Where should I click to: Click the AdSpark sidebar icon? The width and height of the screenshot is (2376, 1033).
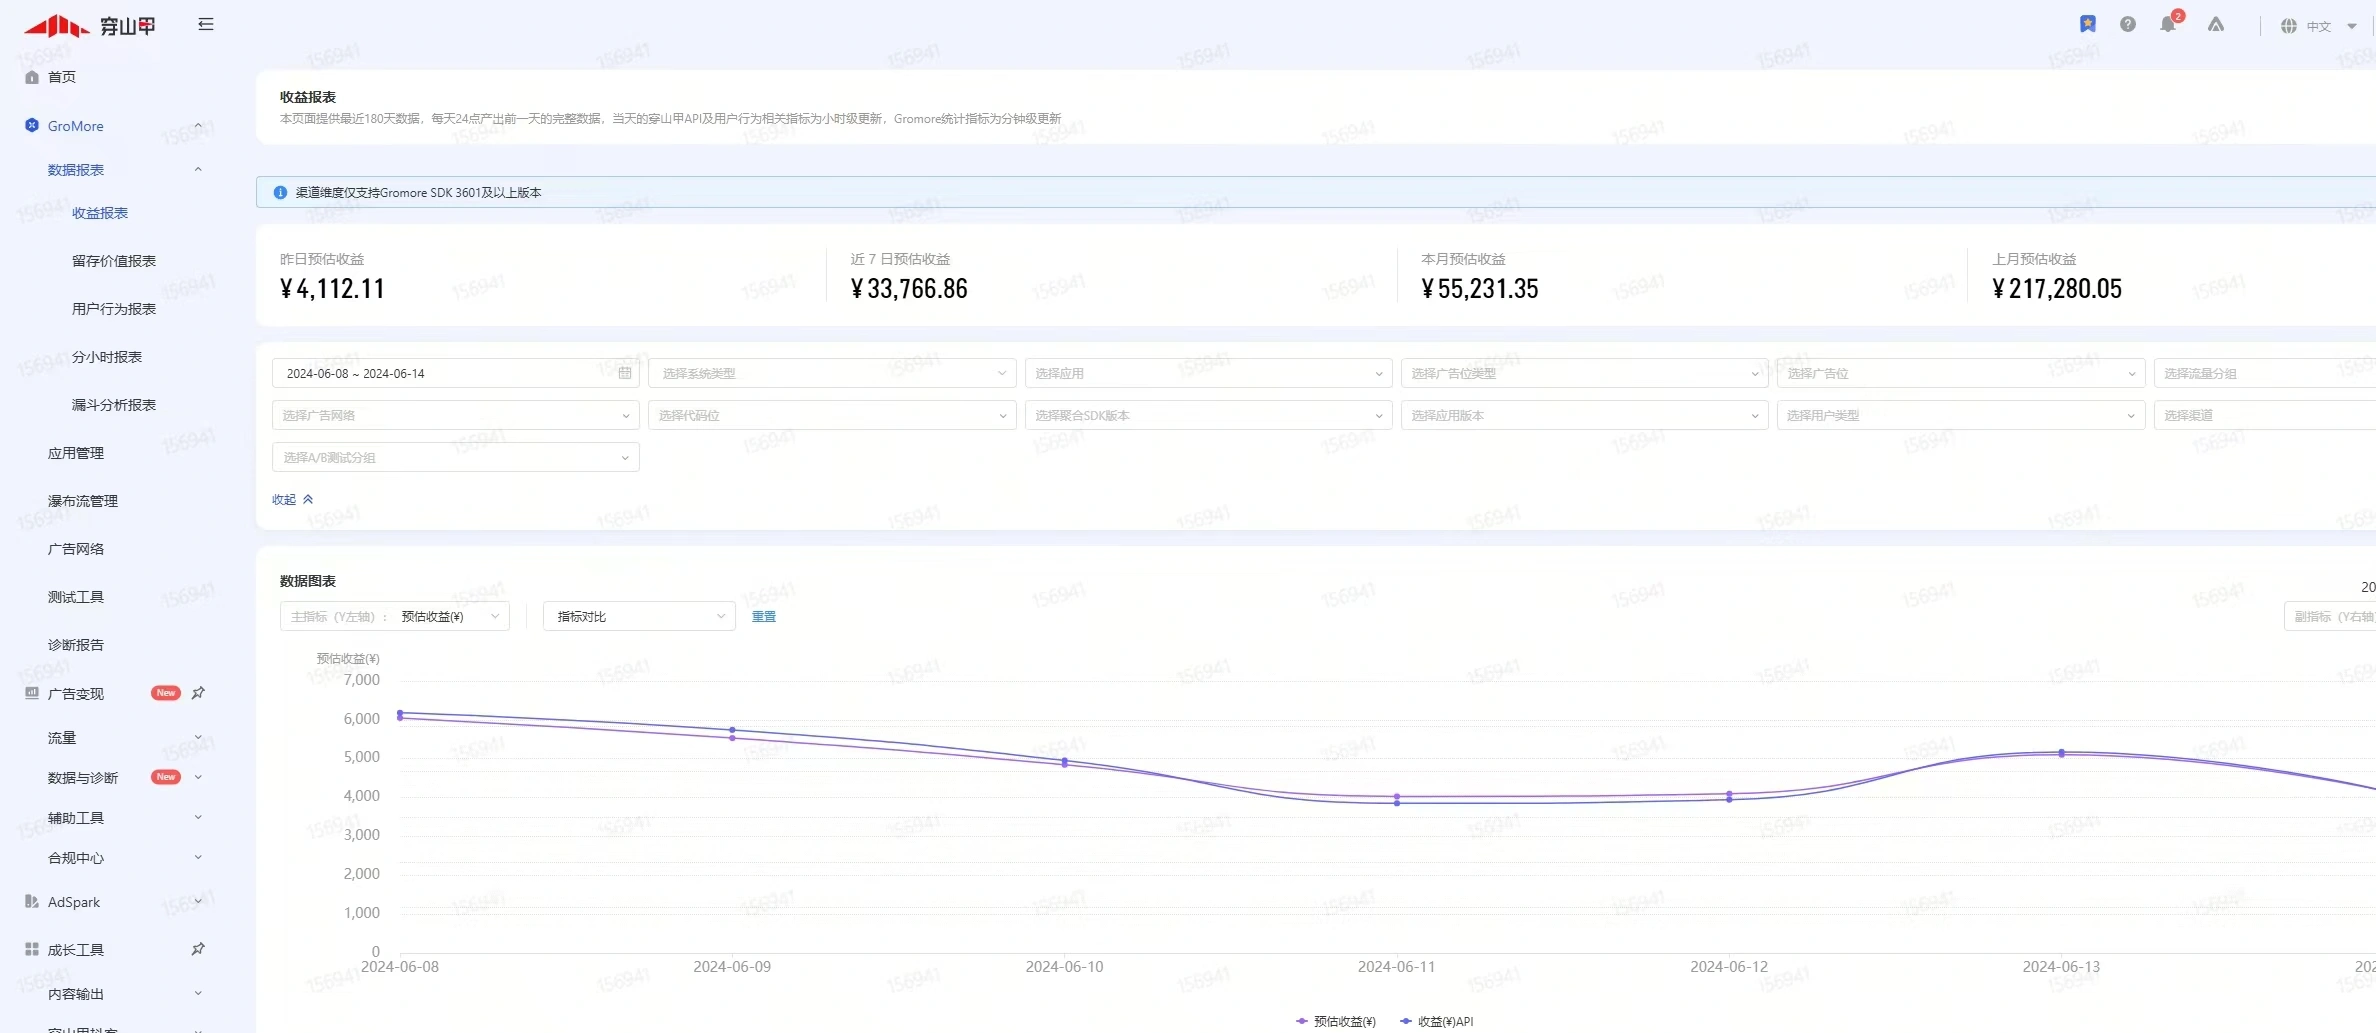point(32,901)
